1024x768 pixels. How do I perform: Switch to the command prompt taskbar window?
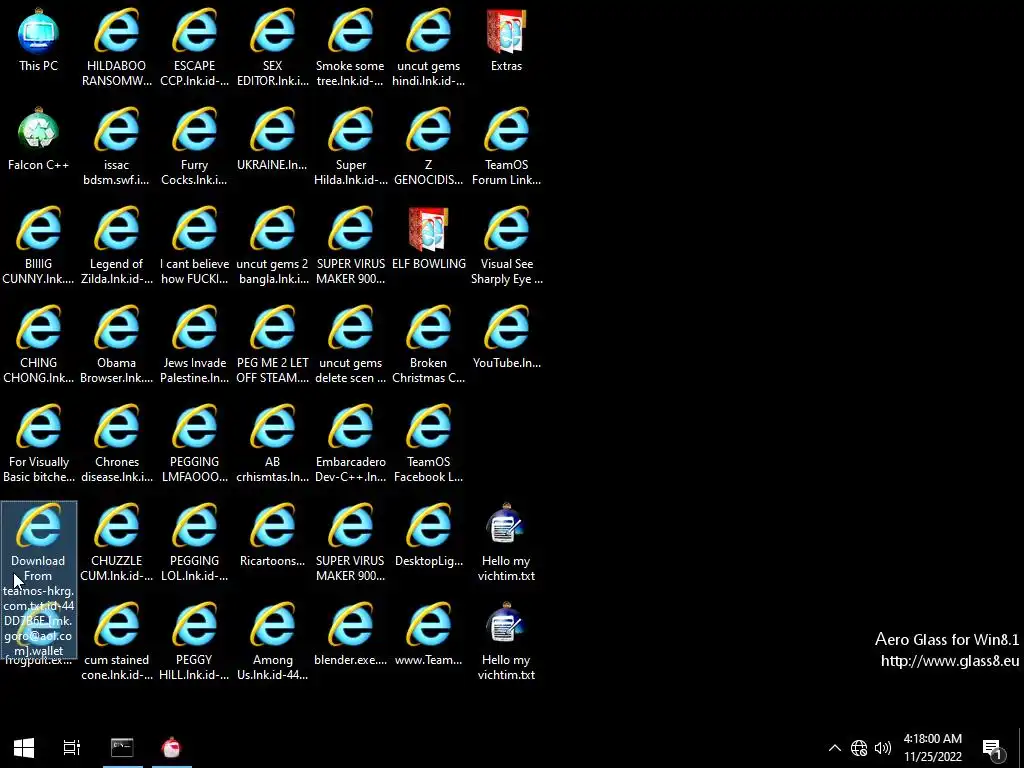(122, 748)
